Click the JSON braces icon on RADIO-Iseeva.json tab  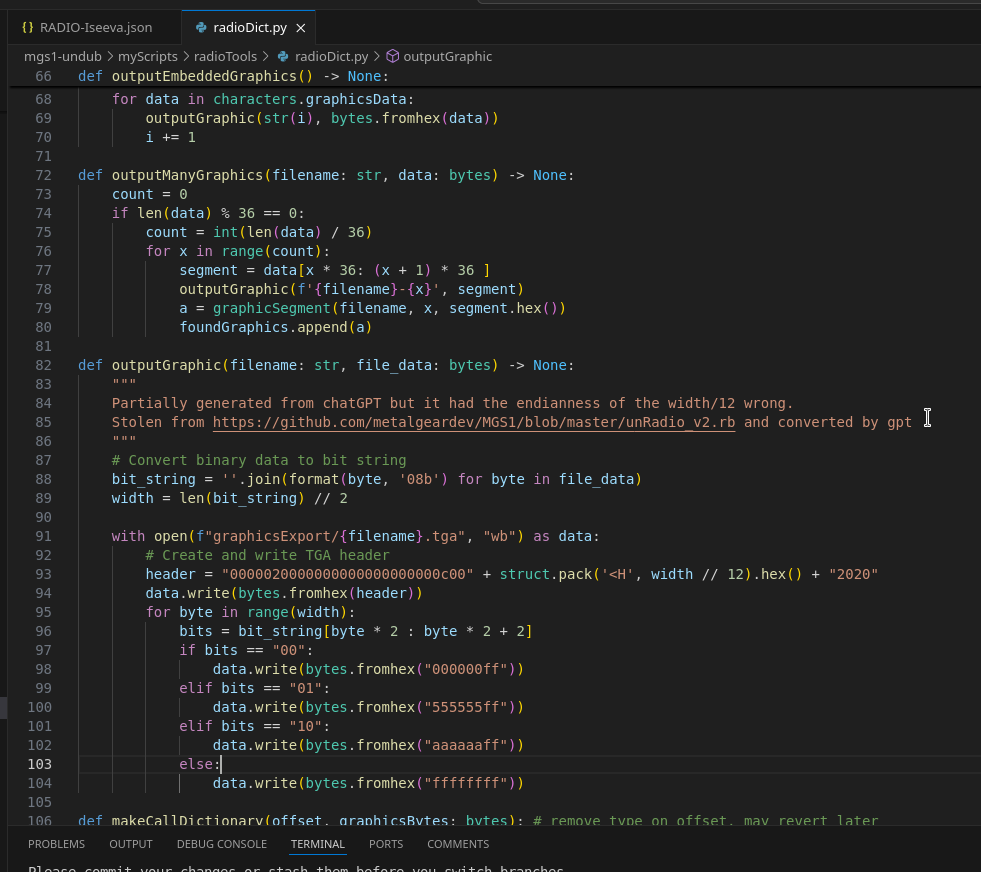coord(28,27)
